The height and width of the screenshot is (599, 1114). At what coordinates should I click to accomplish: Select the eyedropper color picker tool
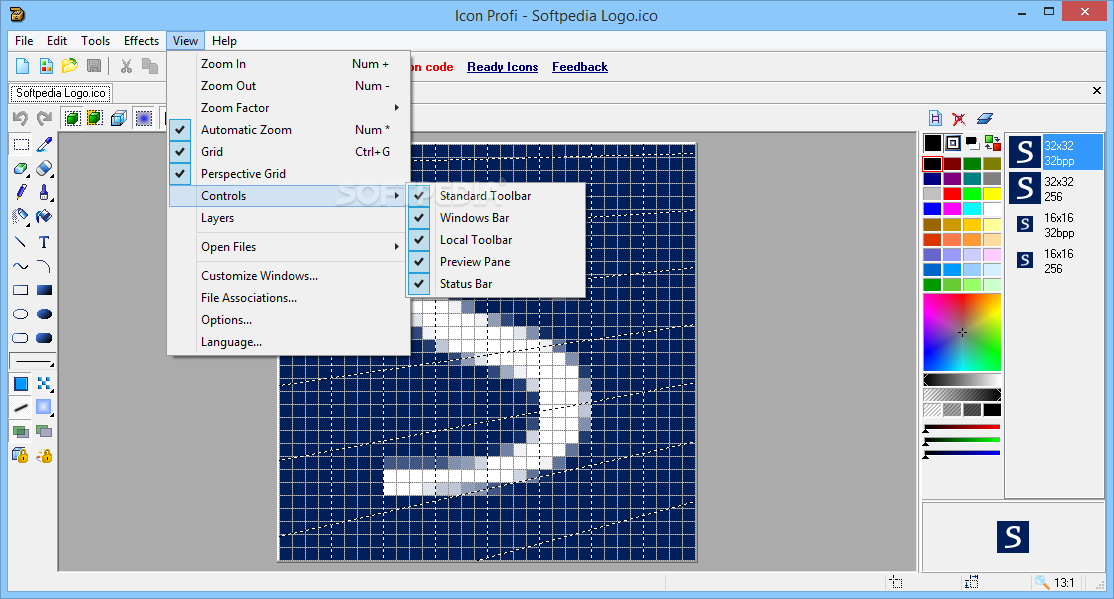click(44, 145)
